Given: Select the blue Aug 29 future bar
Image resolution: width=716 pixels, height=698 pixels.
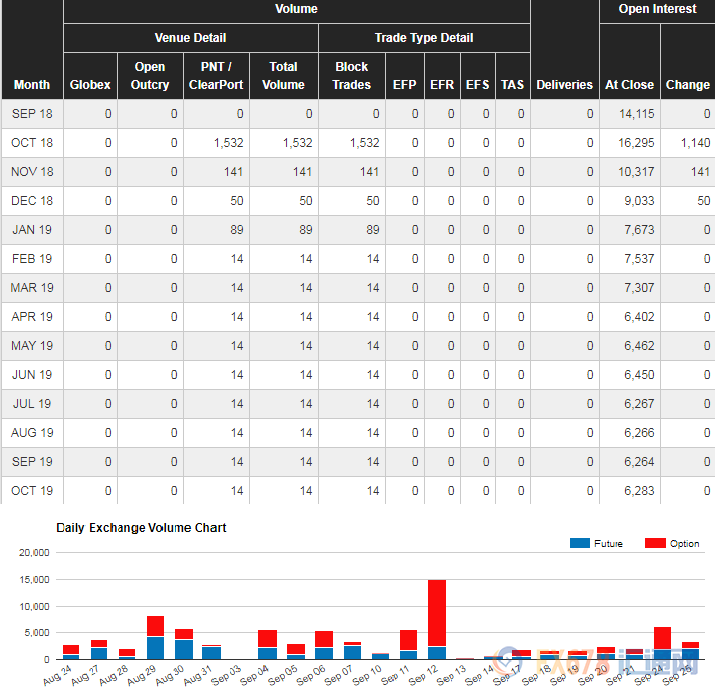Looking at the screenshot, I should pos(155,647).
